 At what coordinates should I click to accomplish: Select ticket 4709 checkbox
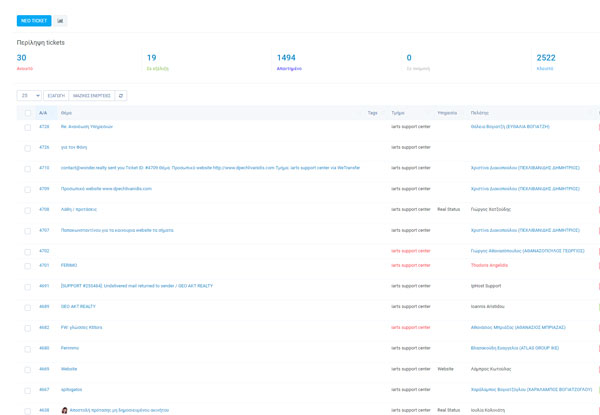[x=28, y=190]
